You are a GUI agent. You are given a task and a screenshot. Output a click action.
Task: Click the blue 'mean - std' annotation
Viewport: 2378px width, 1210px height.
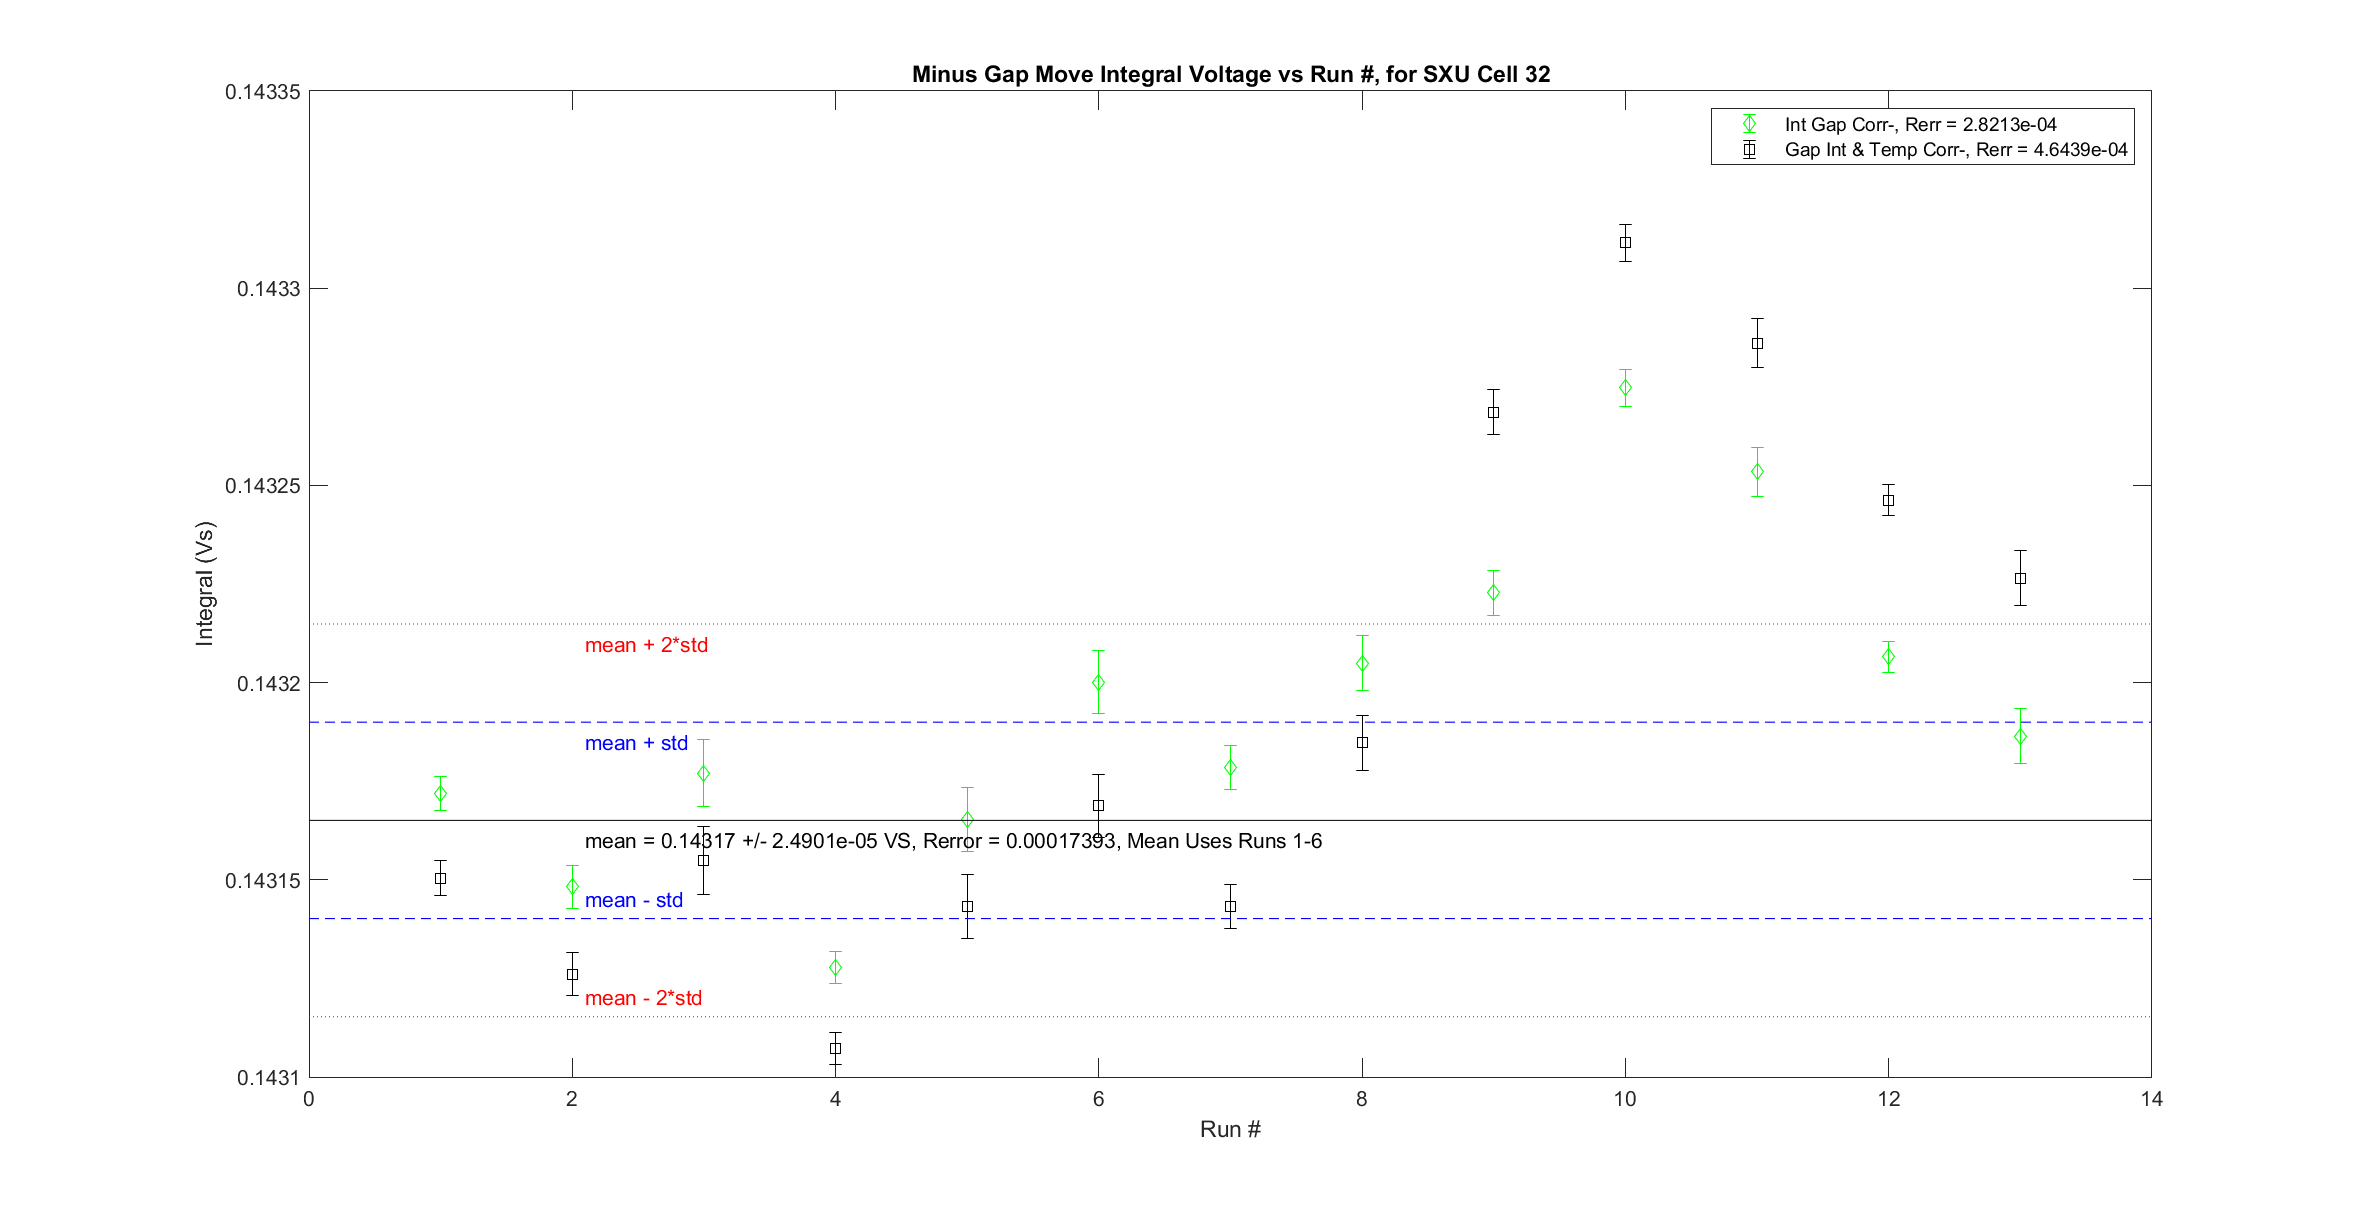coord(634,900)
